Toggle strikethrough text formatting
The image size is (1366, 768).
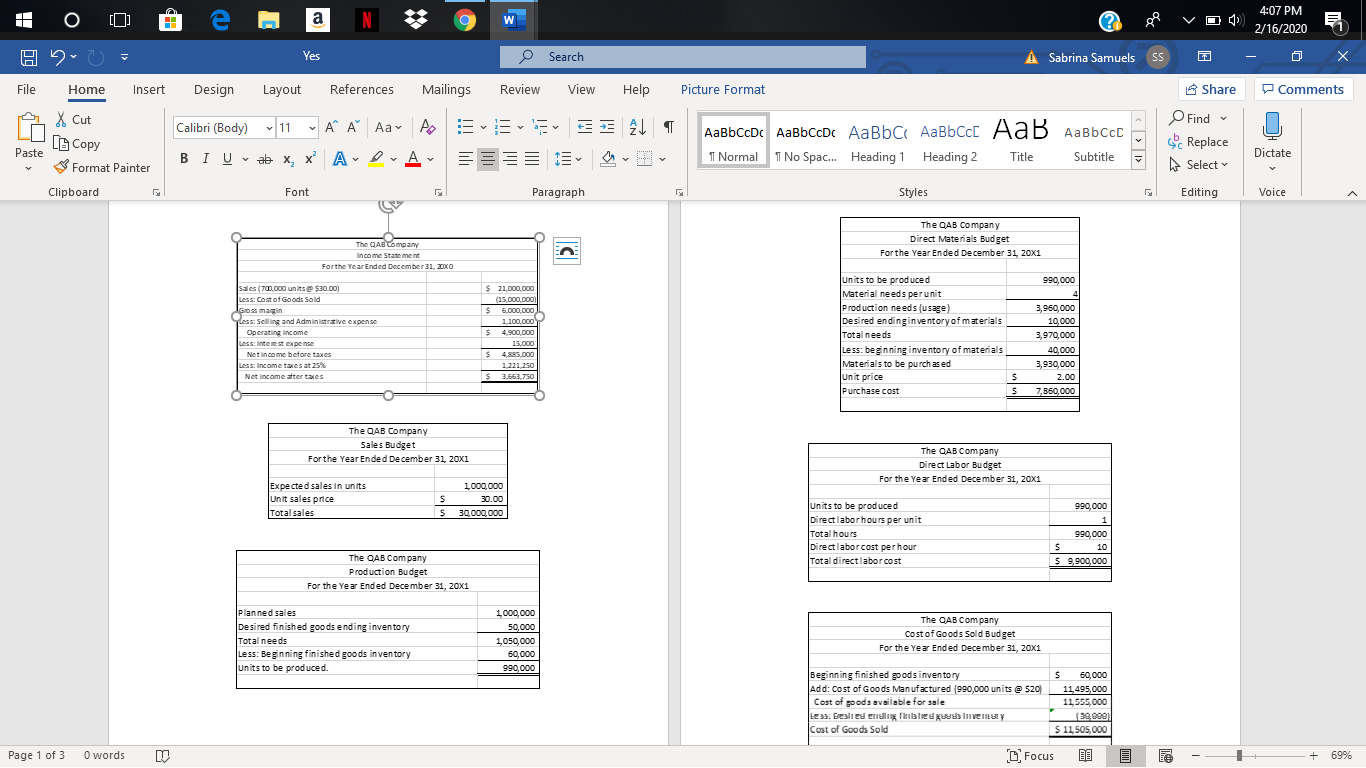264,160
